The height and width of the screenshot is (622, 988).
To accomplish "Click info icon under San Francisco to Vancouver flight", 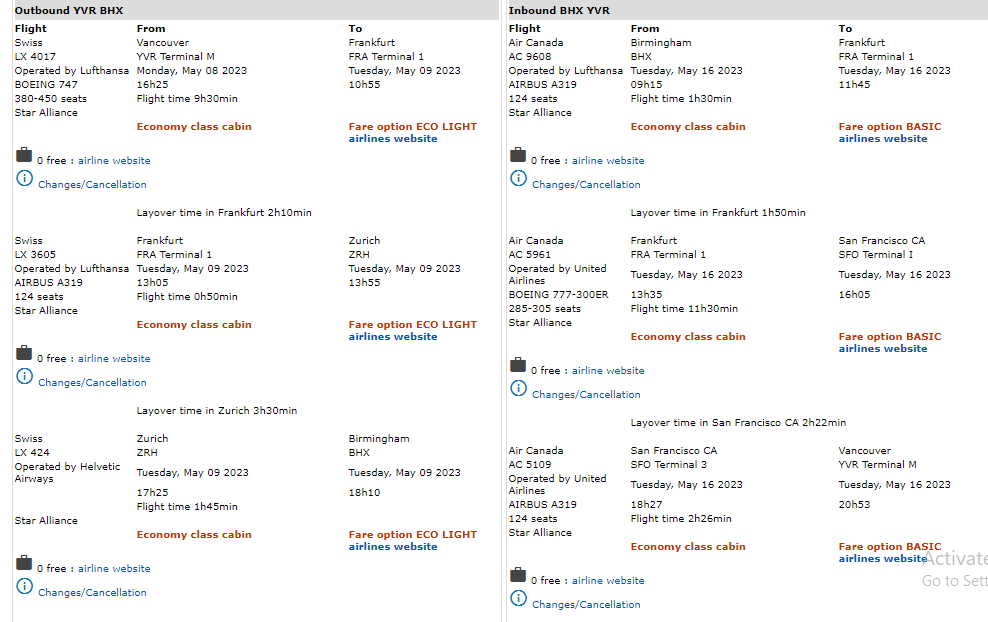I will pyautogui.click(x=518, y=599).
